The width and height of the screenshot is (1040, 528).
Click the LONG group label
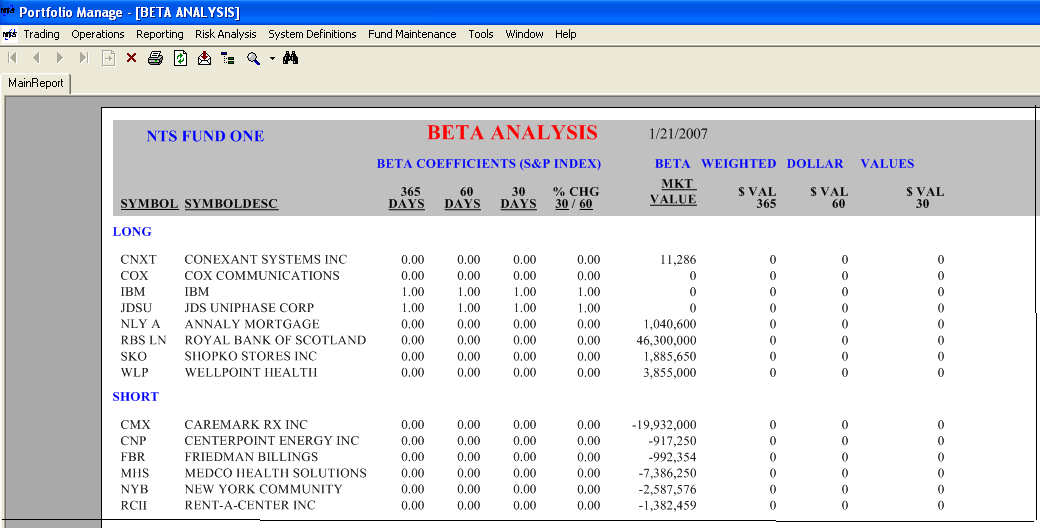[x=132, y=231]
